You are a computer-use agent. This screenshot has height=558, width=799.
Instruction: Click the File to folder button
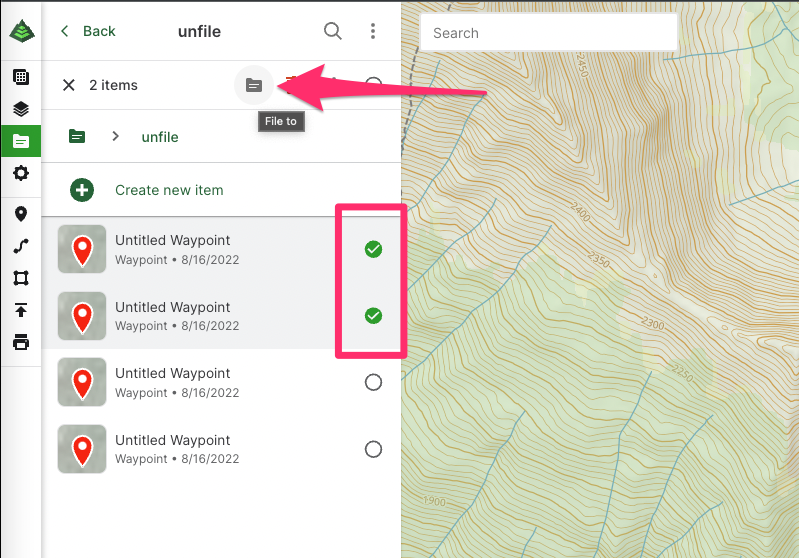[254, 85]
